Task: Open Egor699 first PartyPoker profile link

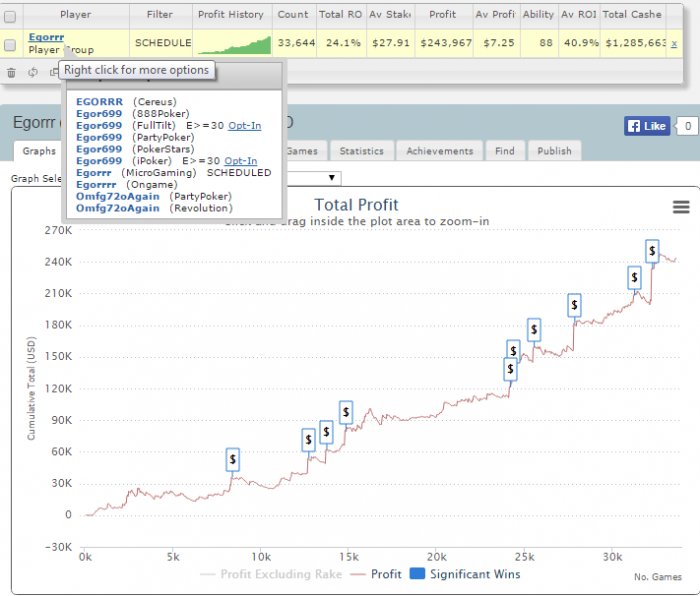Action: [99, 137]
